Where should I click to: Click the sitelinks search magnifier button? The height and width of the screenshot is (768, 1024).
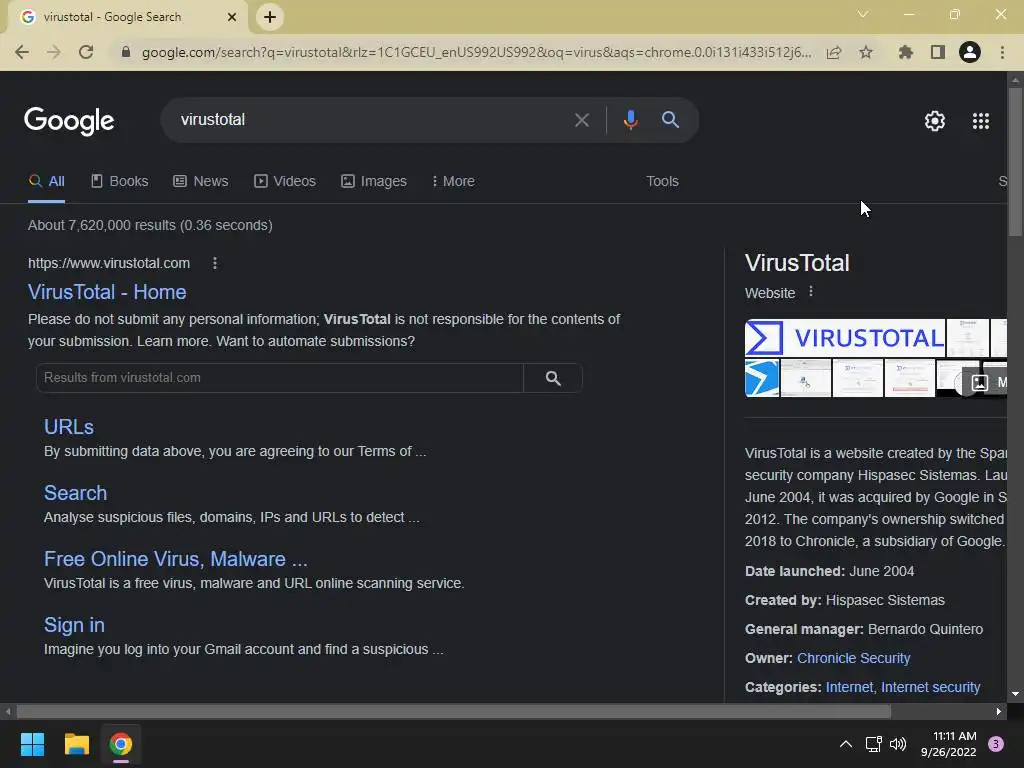553,378
